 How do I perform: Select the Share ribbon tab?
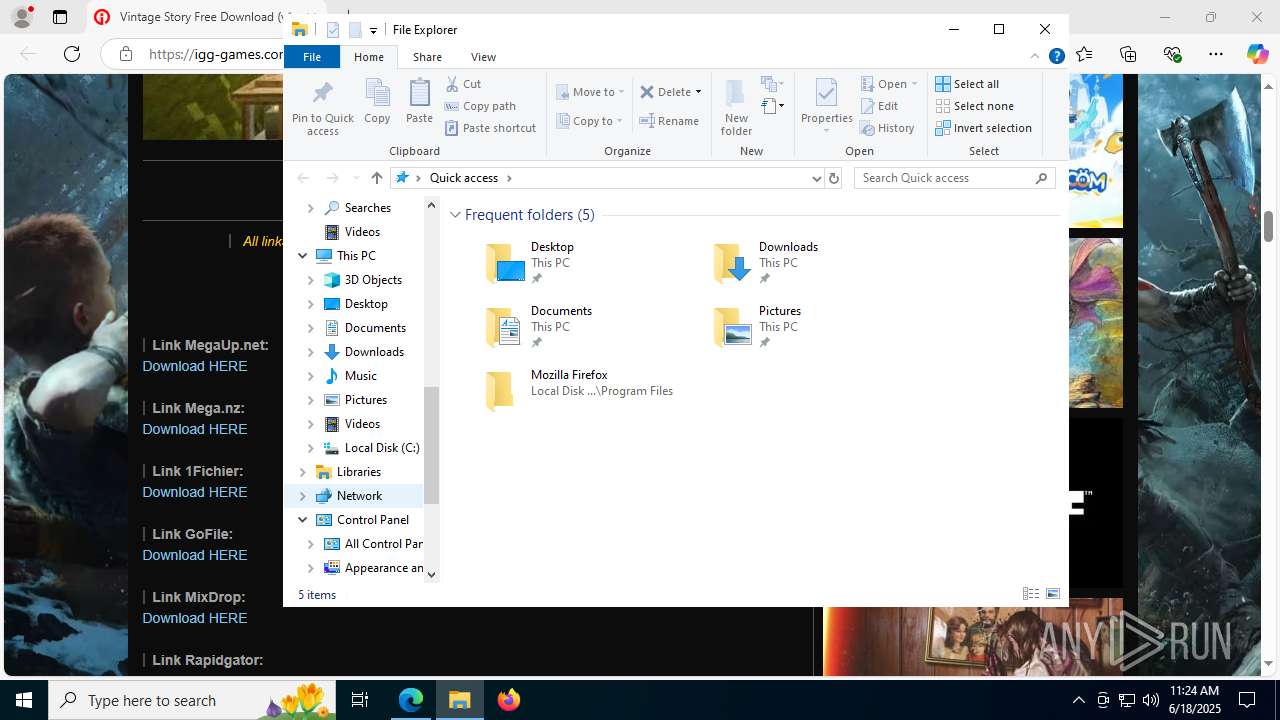[x=427, y=57]
